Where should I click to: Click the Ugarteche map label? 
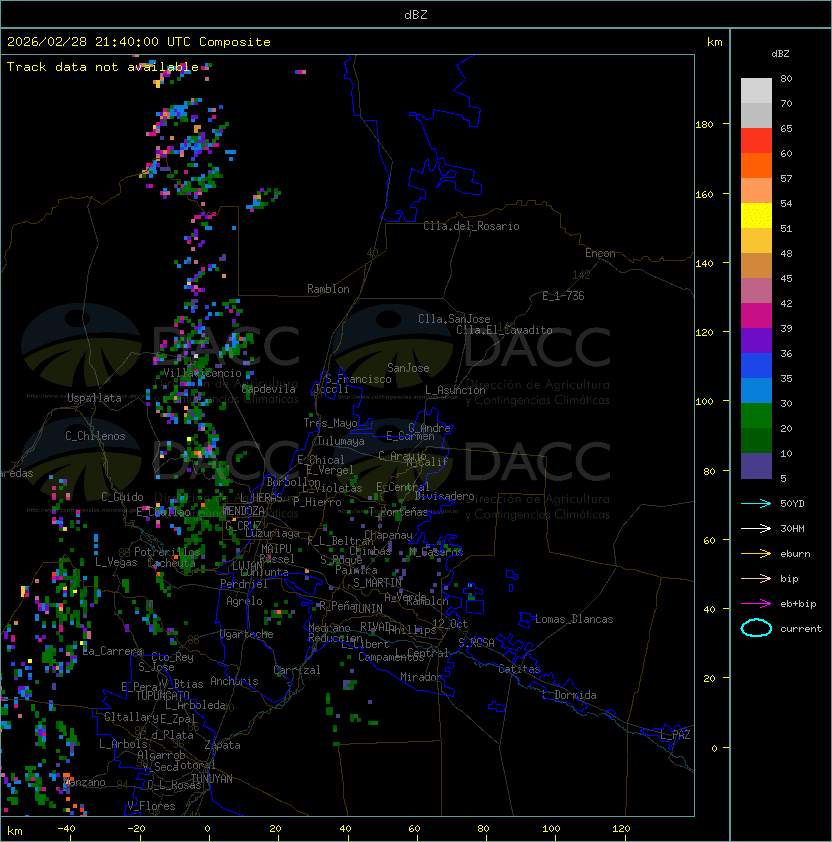(247, 634)
